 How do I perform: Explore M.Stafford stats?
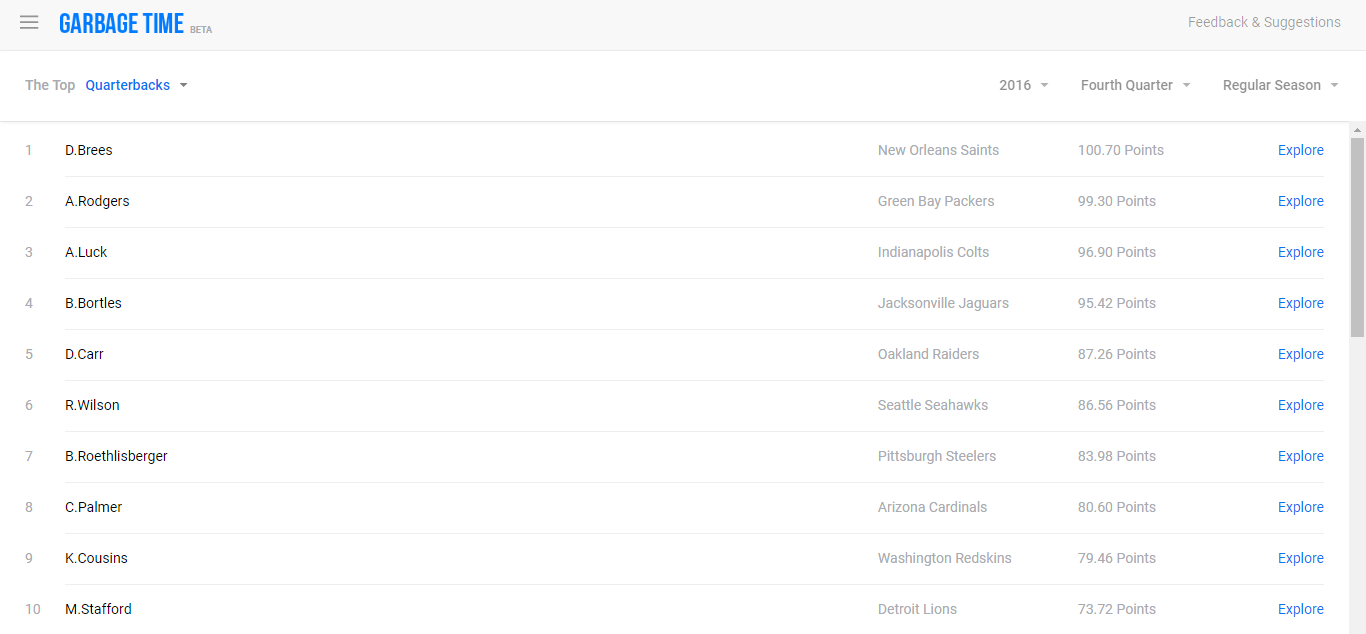pos(1301,609)
